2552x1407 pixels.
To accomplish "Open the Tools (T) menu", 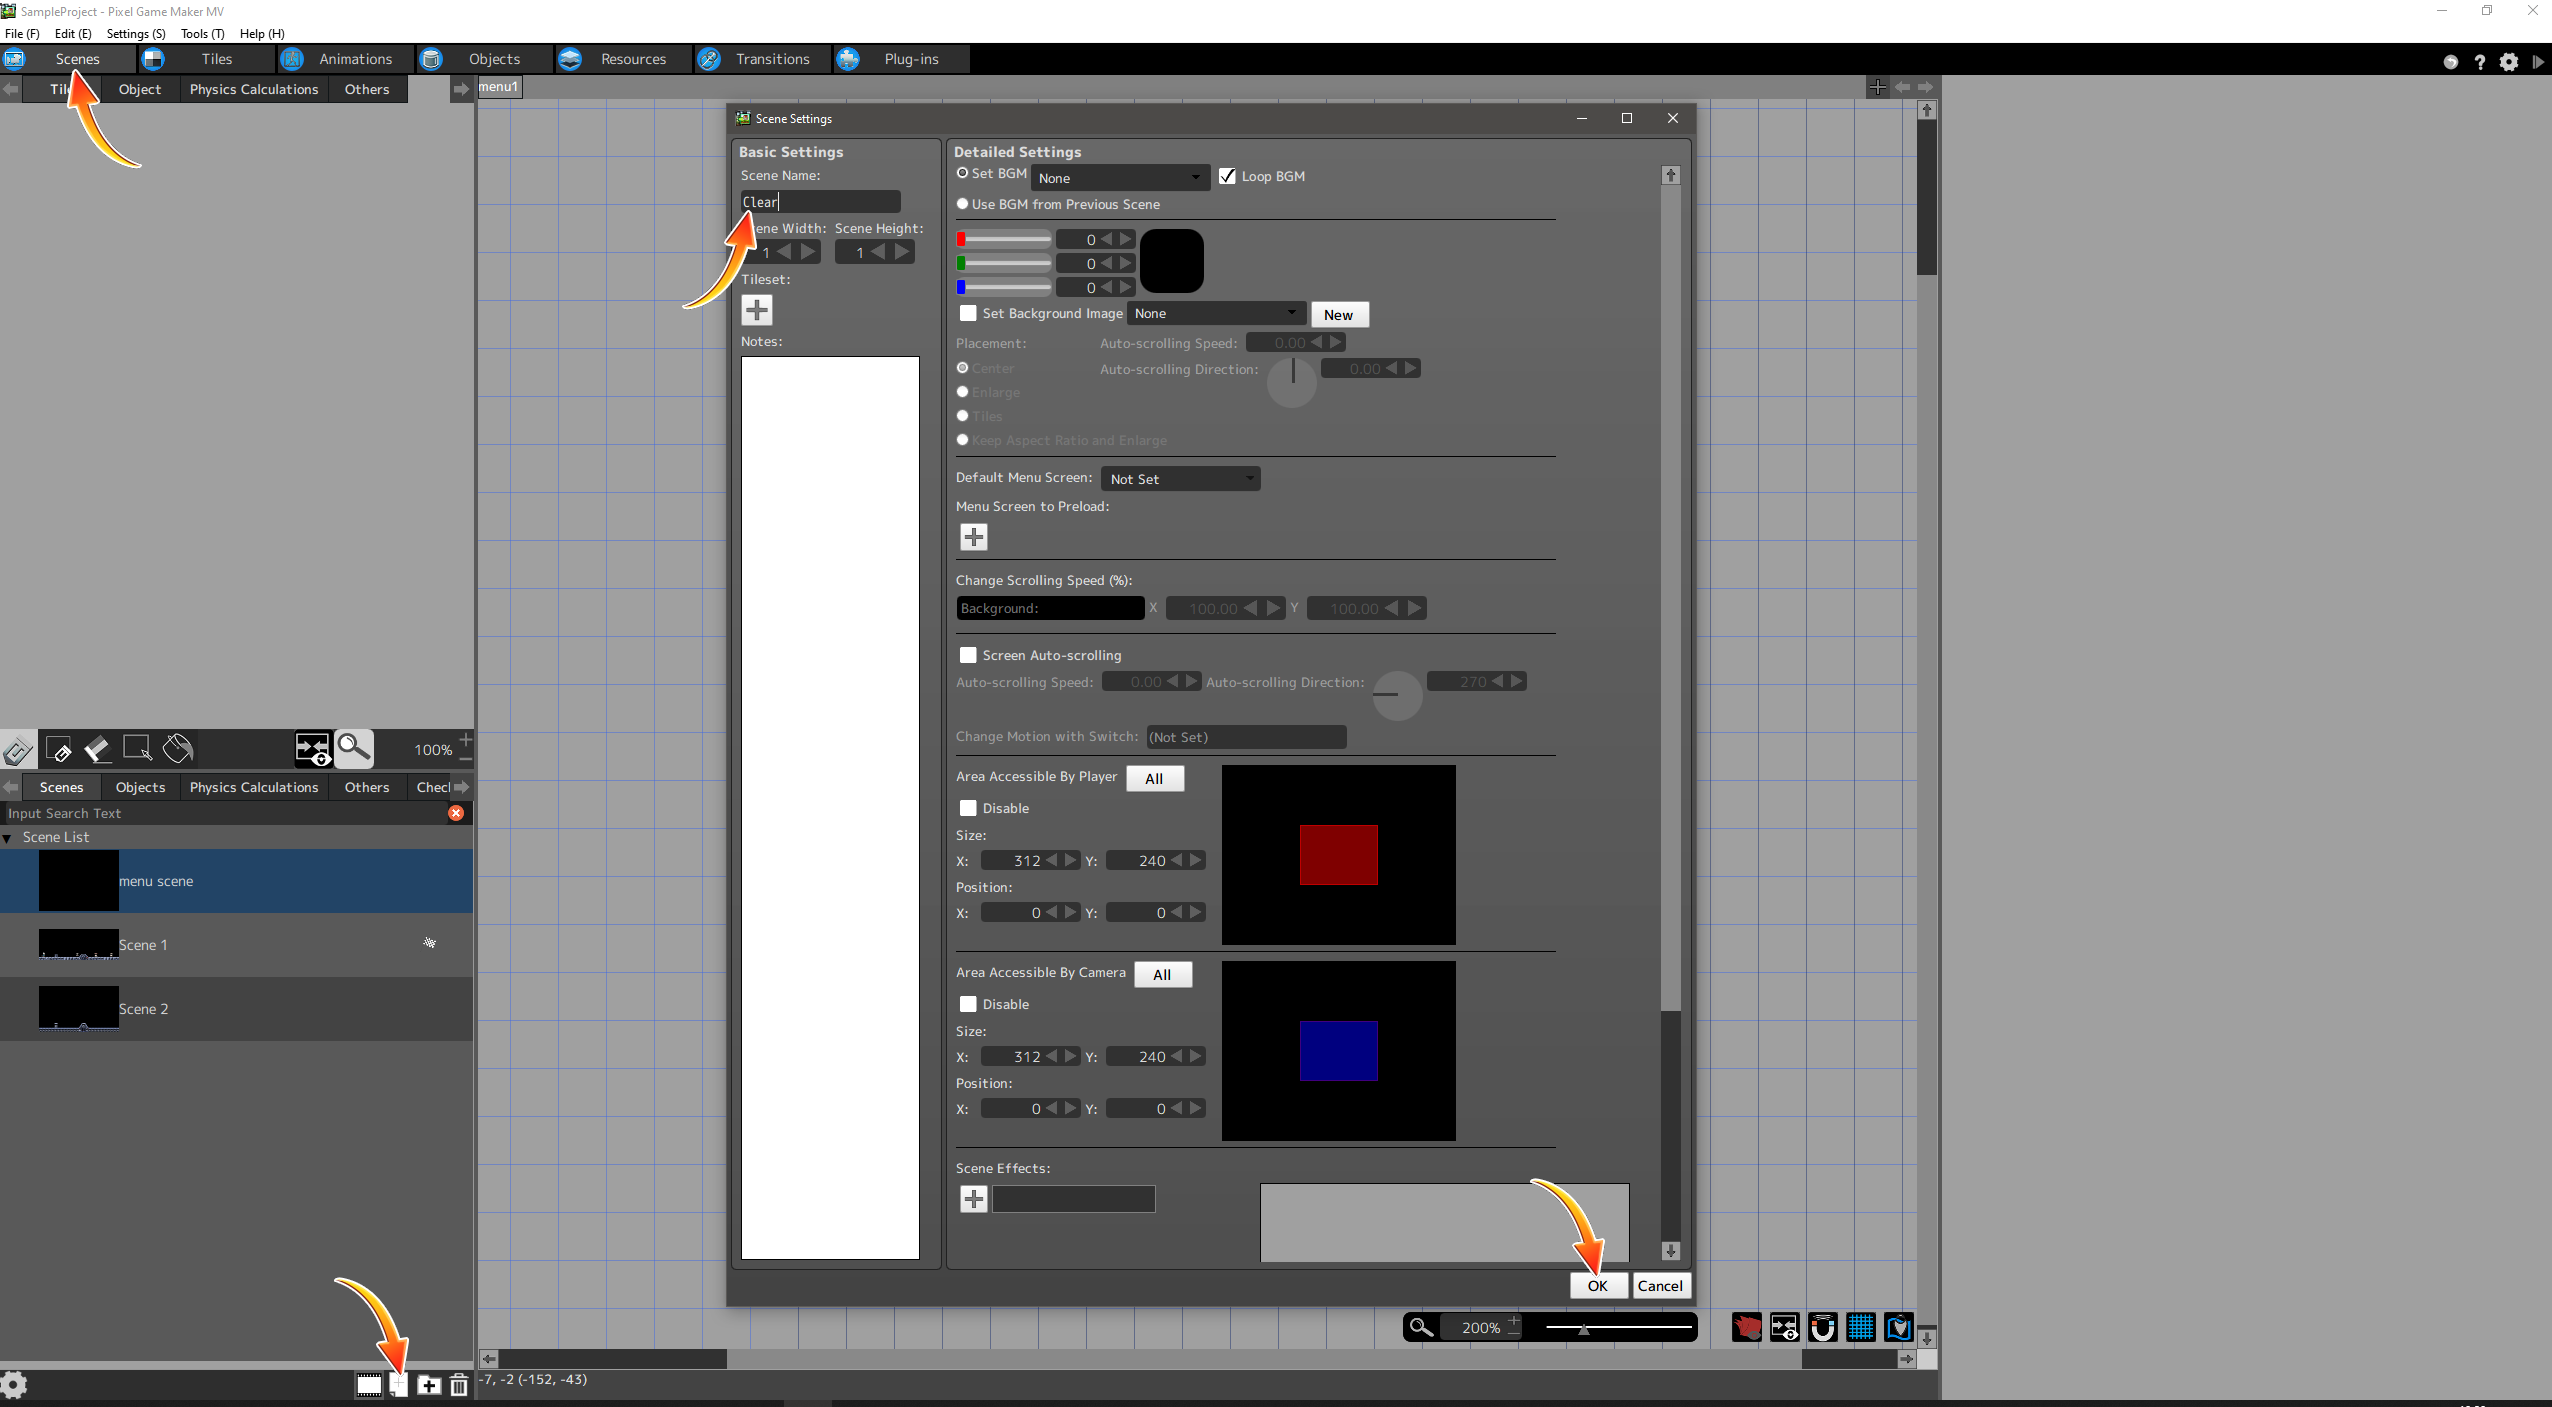I will point(202,33).
